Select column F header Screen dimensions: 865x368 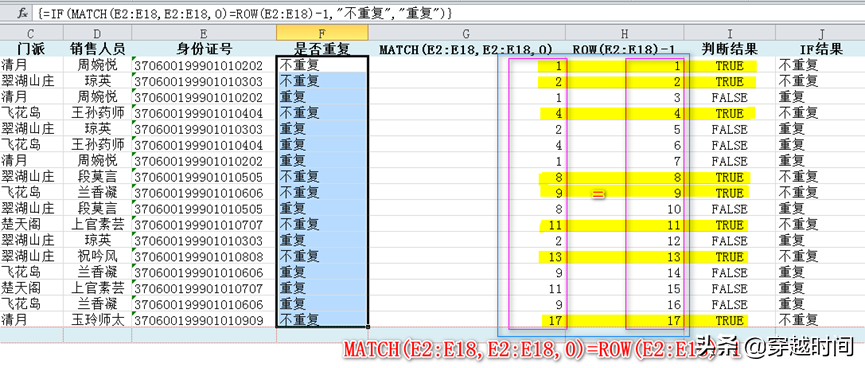322,34
